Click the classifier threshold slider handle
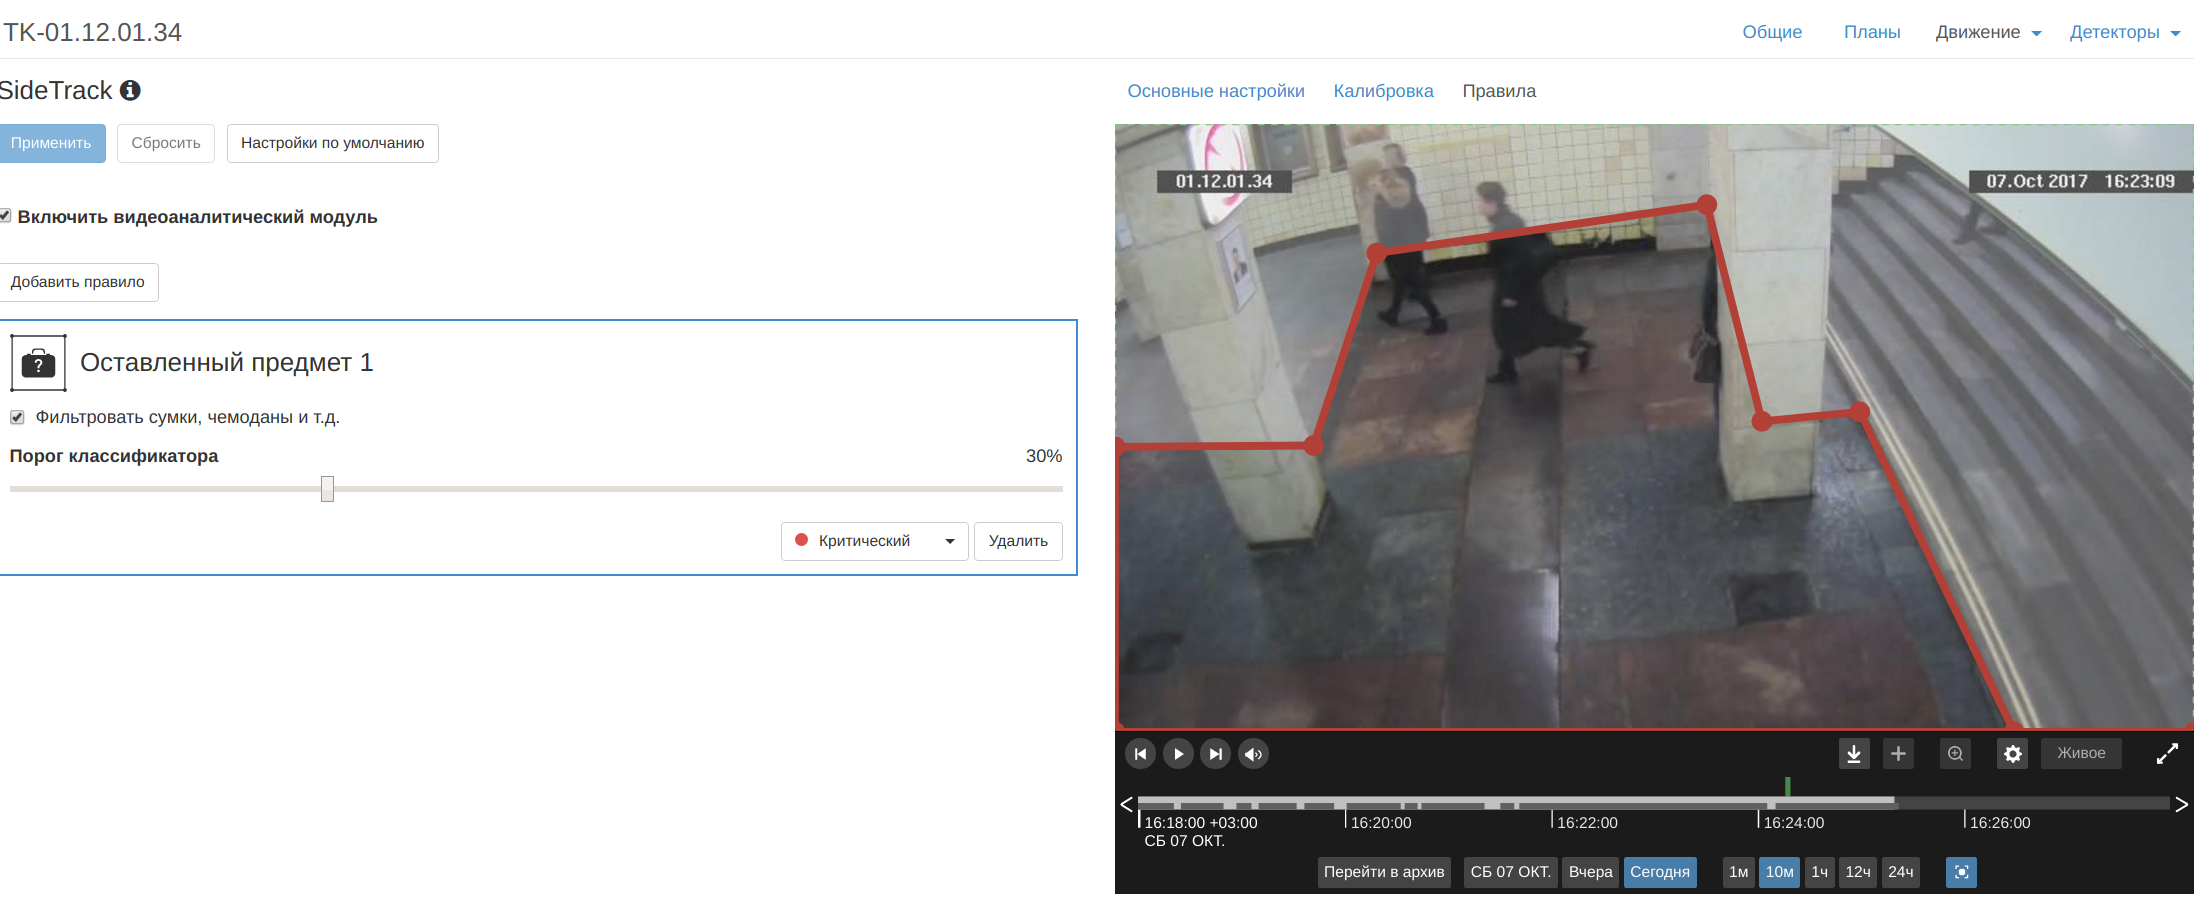This screenshot has width=2203, height=911. coord(327,489)
